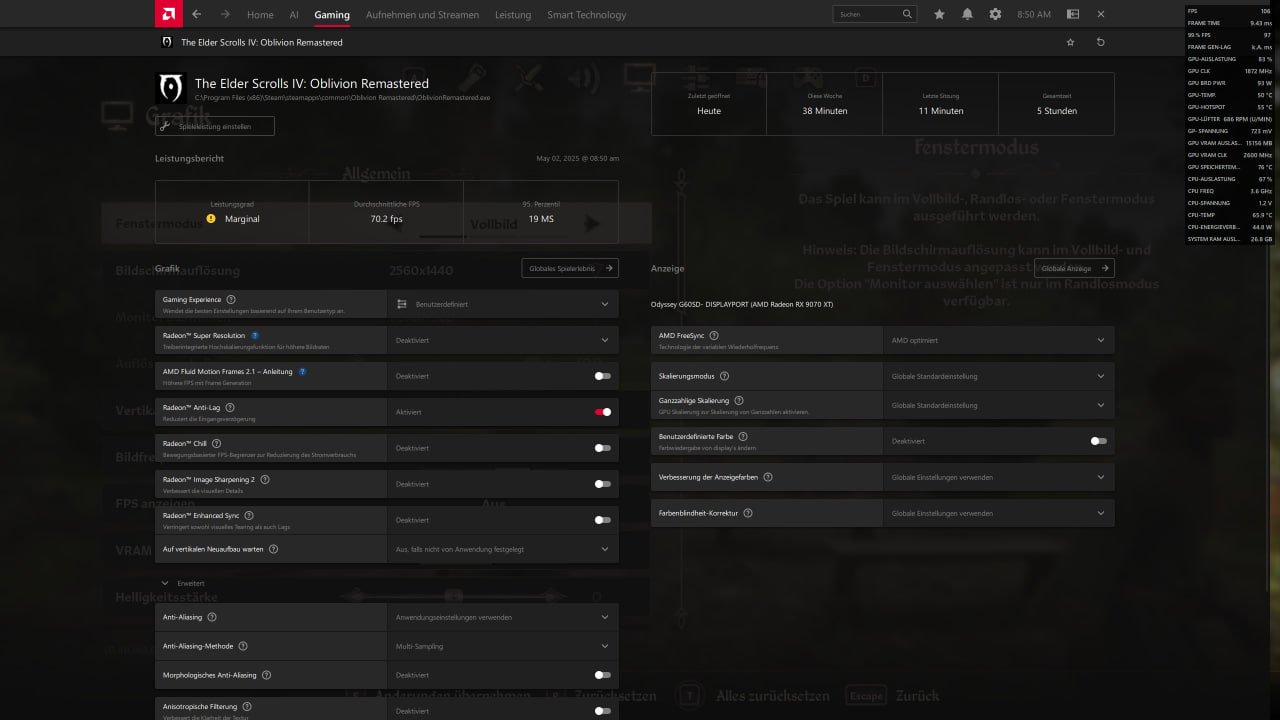Click the Oblivion game icon in the sub-header

(x=167, y=42)
